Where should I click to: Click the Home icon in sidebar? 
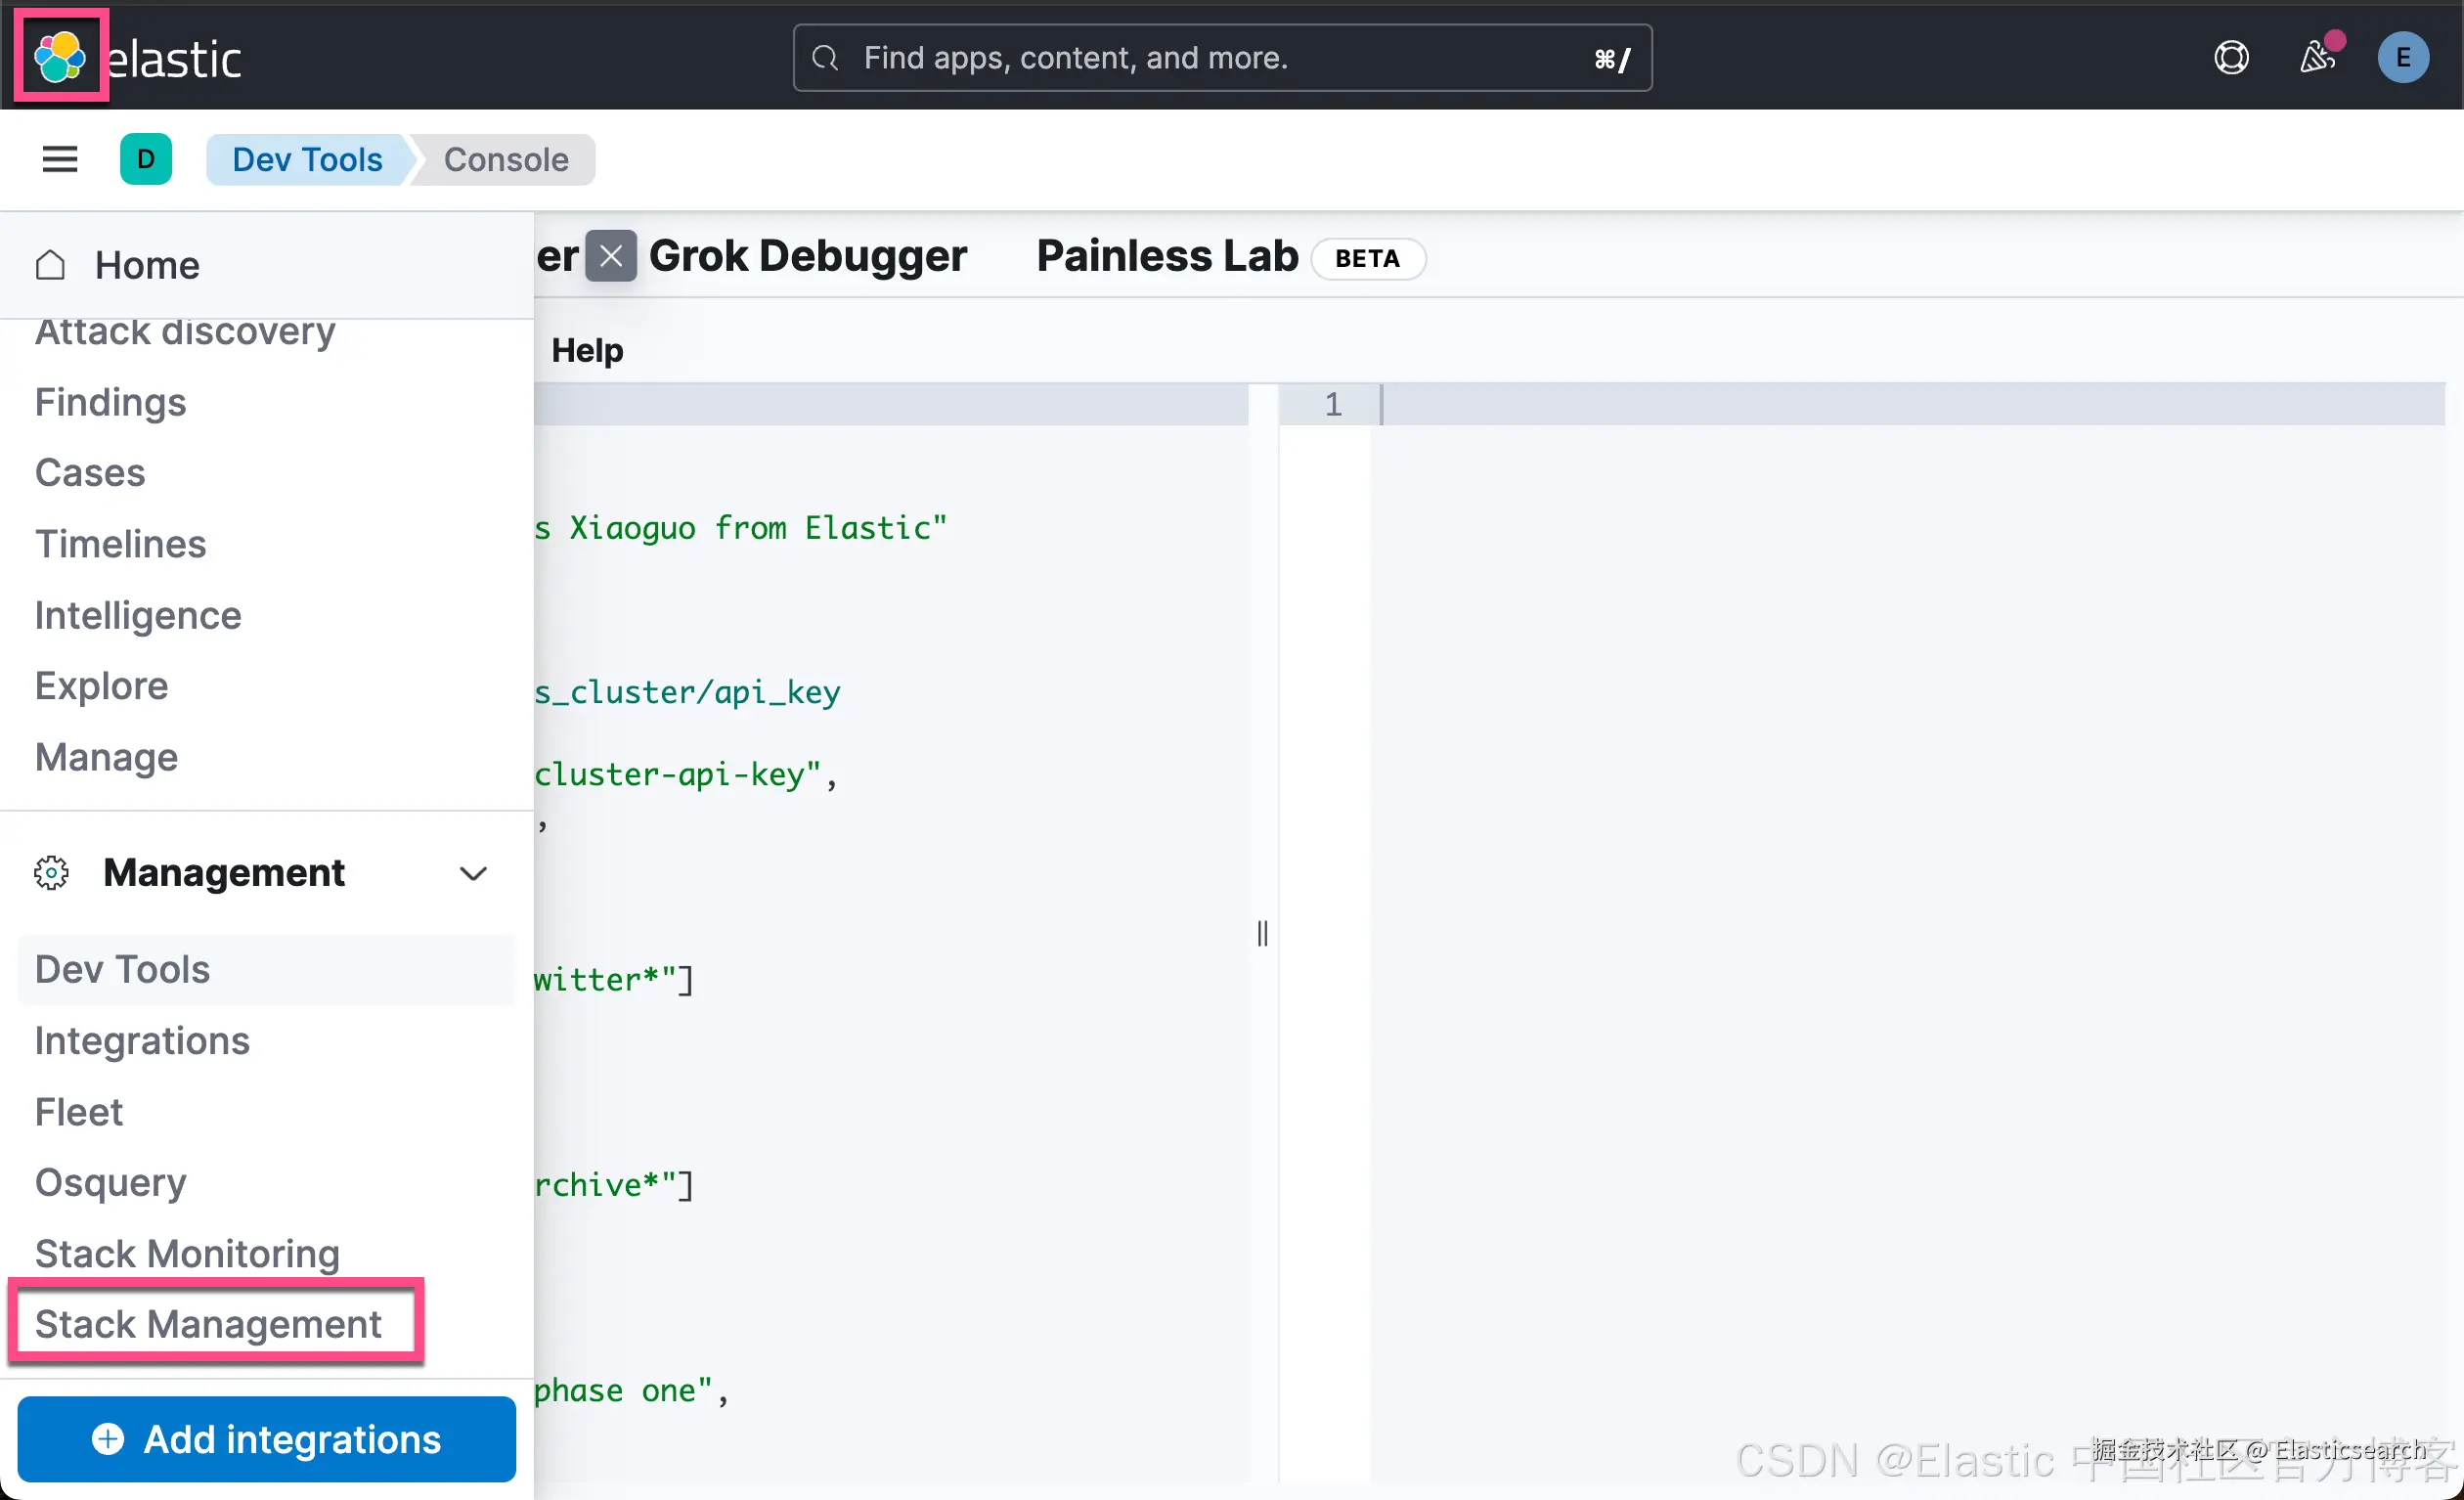(51, 265)
